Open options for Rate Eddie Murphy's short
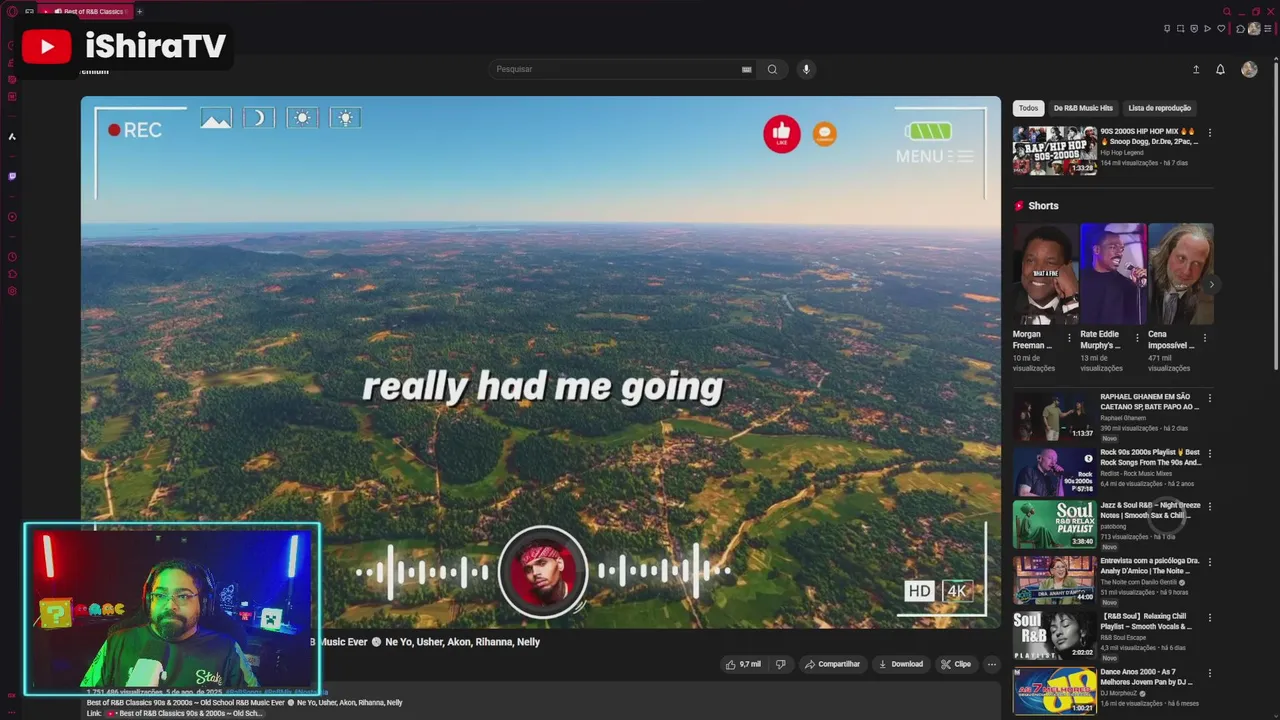The image size is (1280, 720). pos(1137,338)
